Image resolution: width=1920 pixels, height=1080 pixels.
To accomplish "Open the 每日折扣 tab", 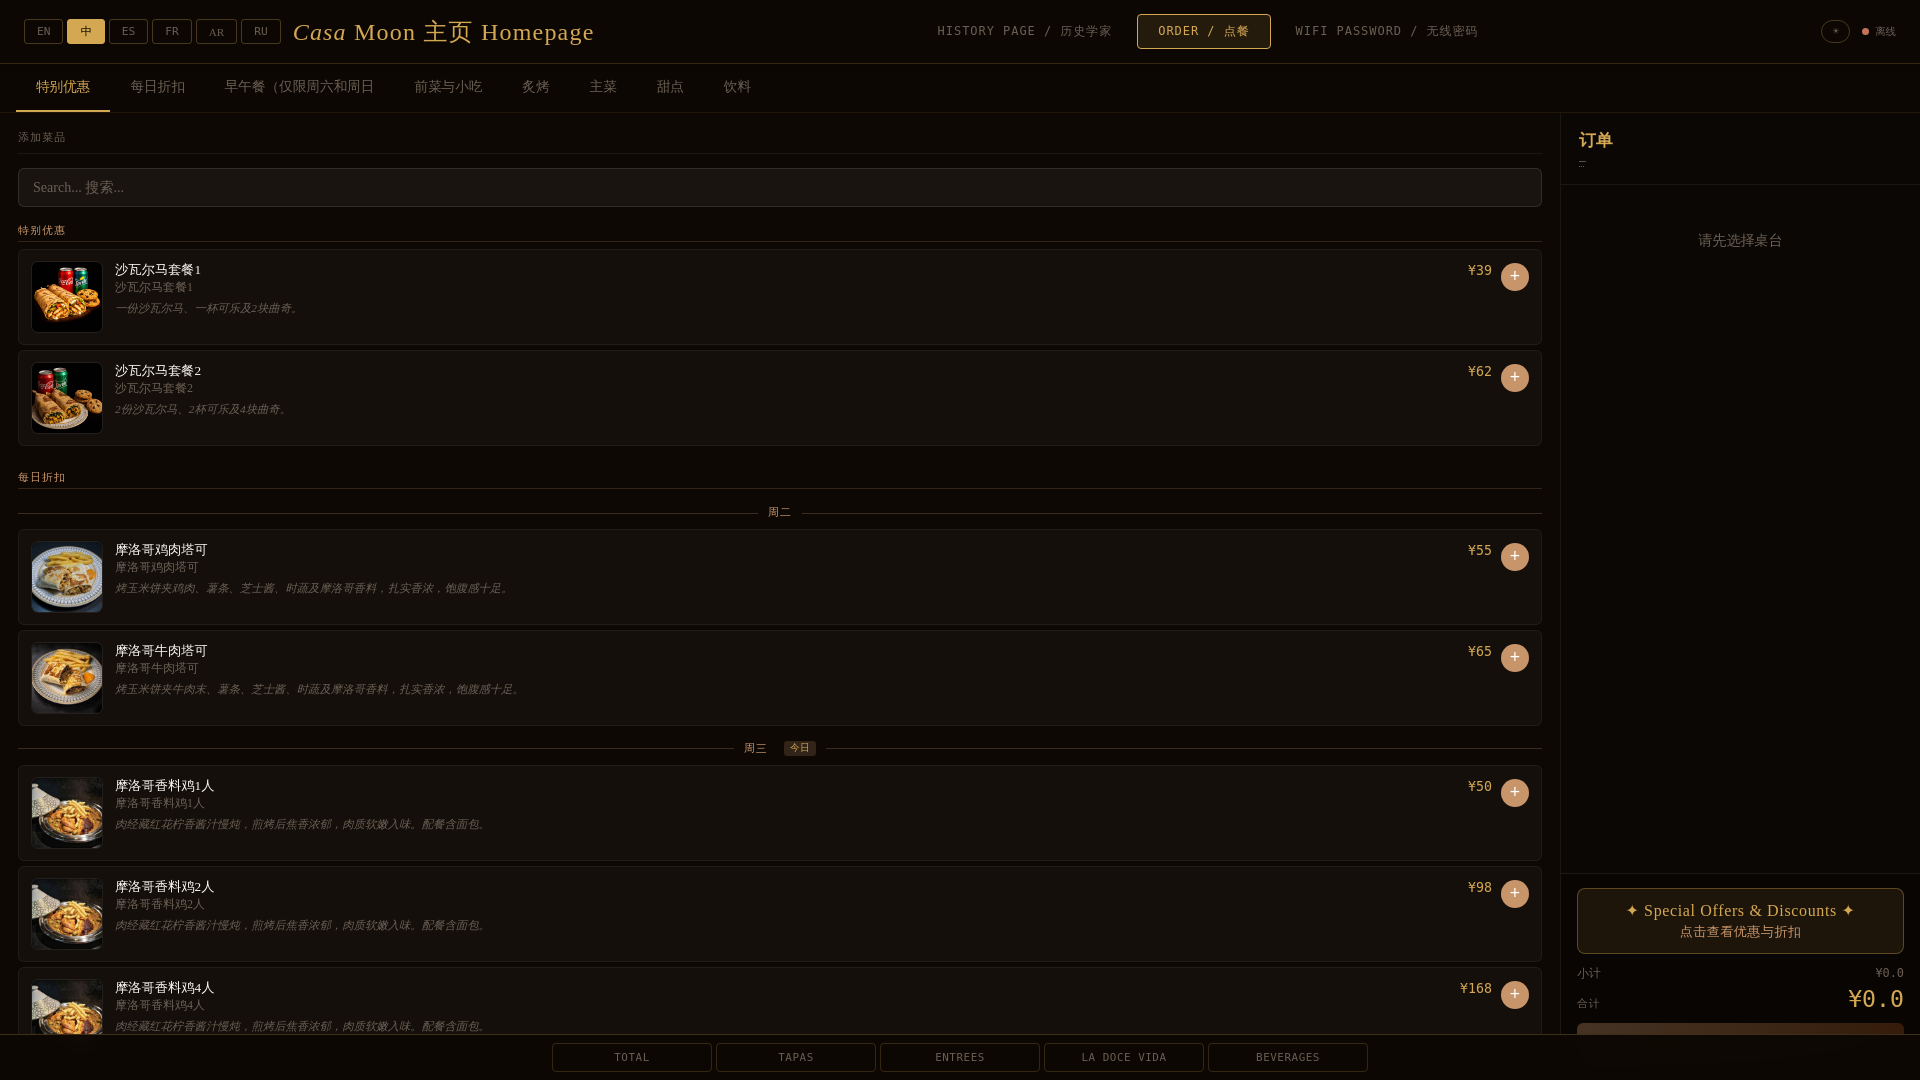I will (x=157, y=87).
